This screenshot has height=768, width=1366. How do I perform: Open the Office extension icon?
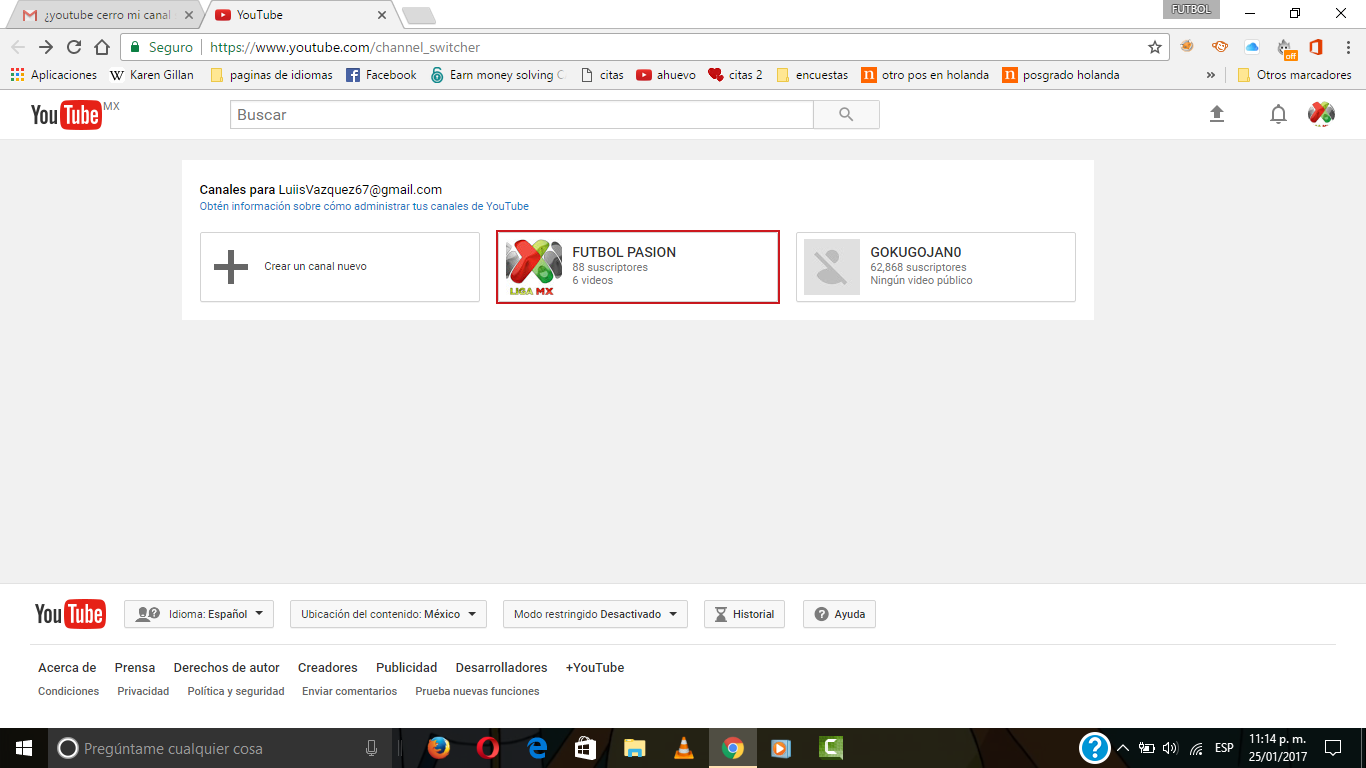pos(1316,47)
